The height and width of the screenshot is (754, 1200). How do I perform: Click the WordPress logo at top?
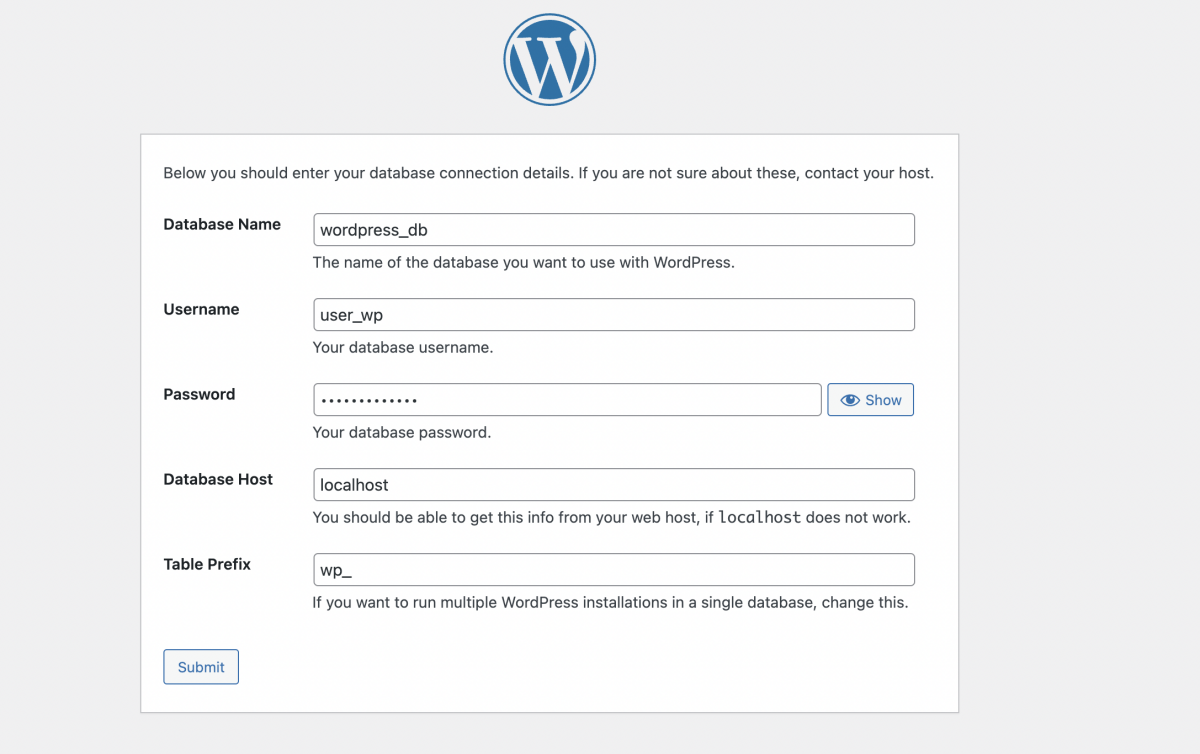[x=550, y=59]
